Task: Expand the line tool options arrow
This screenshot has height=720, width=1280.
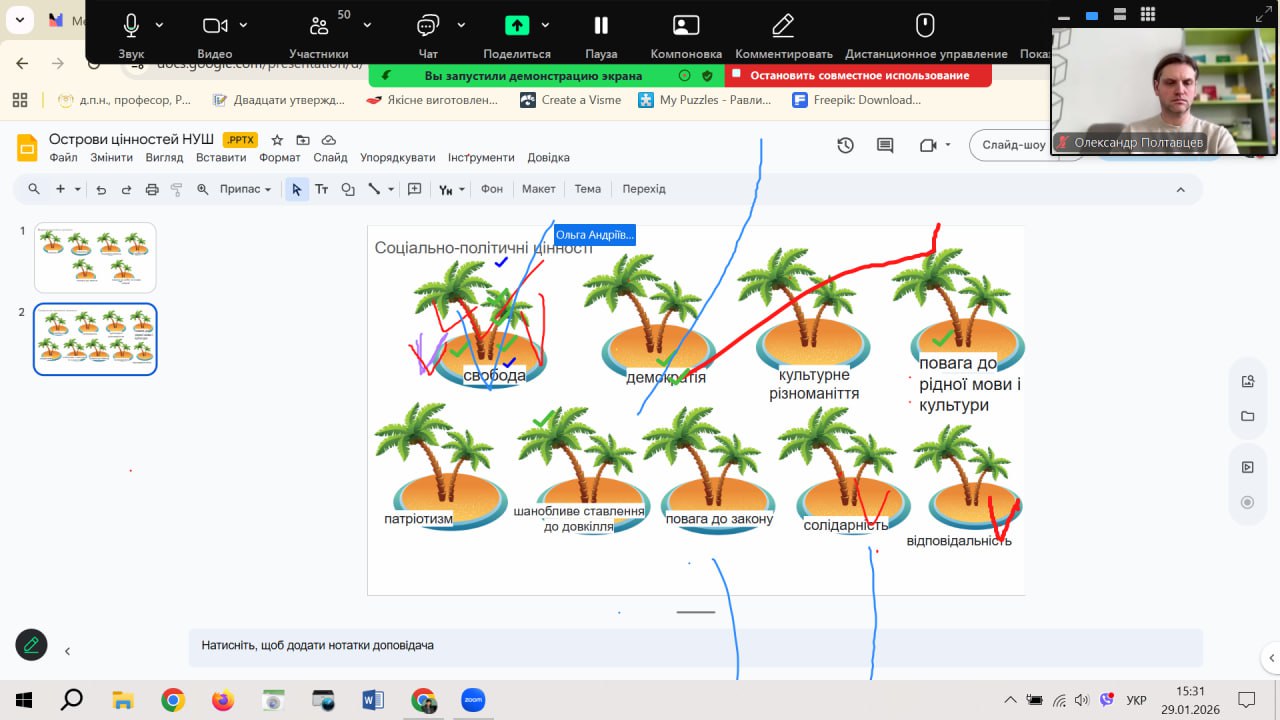Action: coord(391,189)
